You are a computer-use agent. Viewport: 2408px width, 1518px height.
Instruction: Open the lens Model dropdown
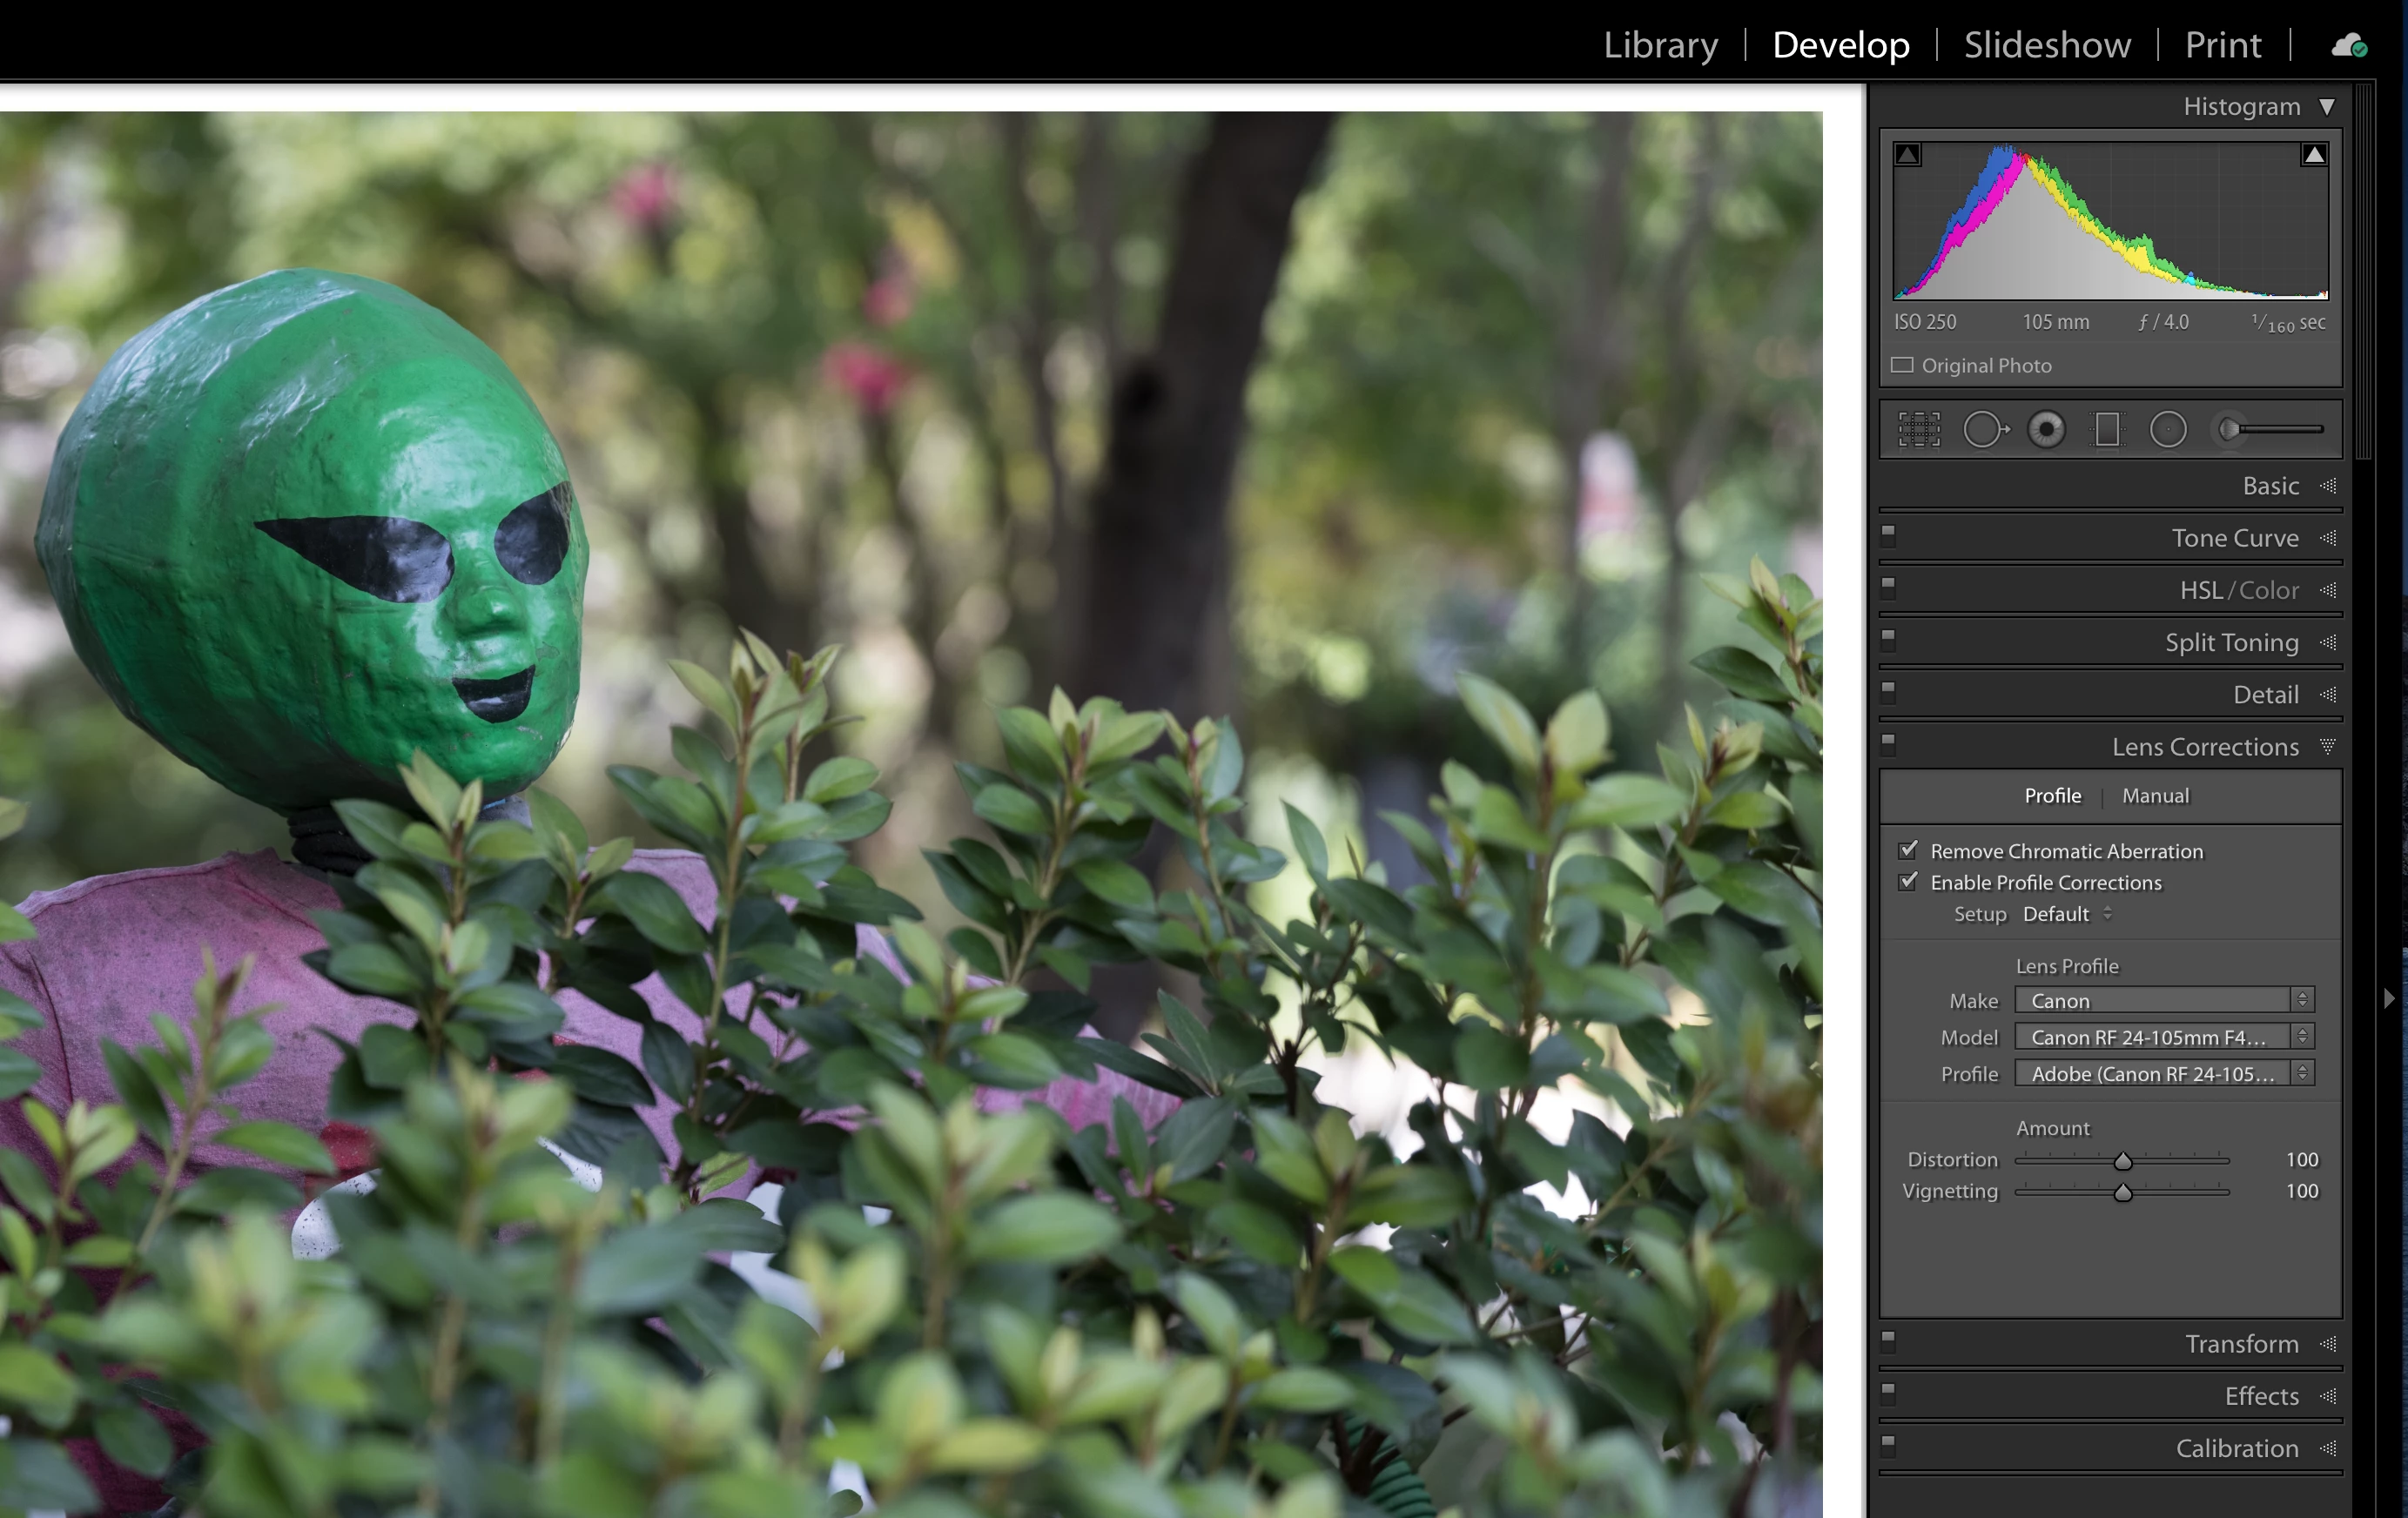point(2164,1037)
